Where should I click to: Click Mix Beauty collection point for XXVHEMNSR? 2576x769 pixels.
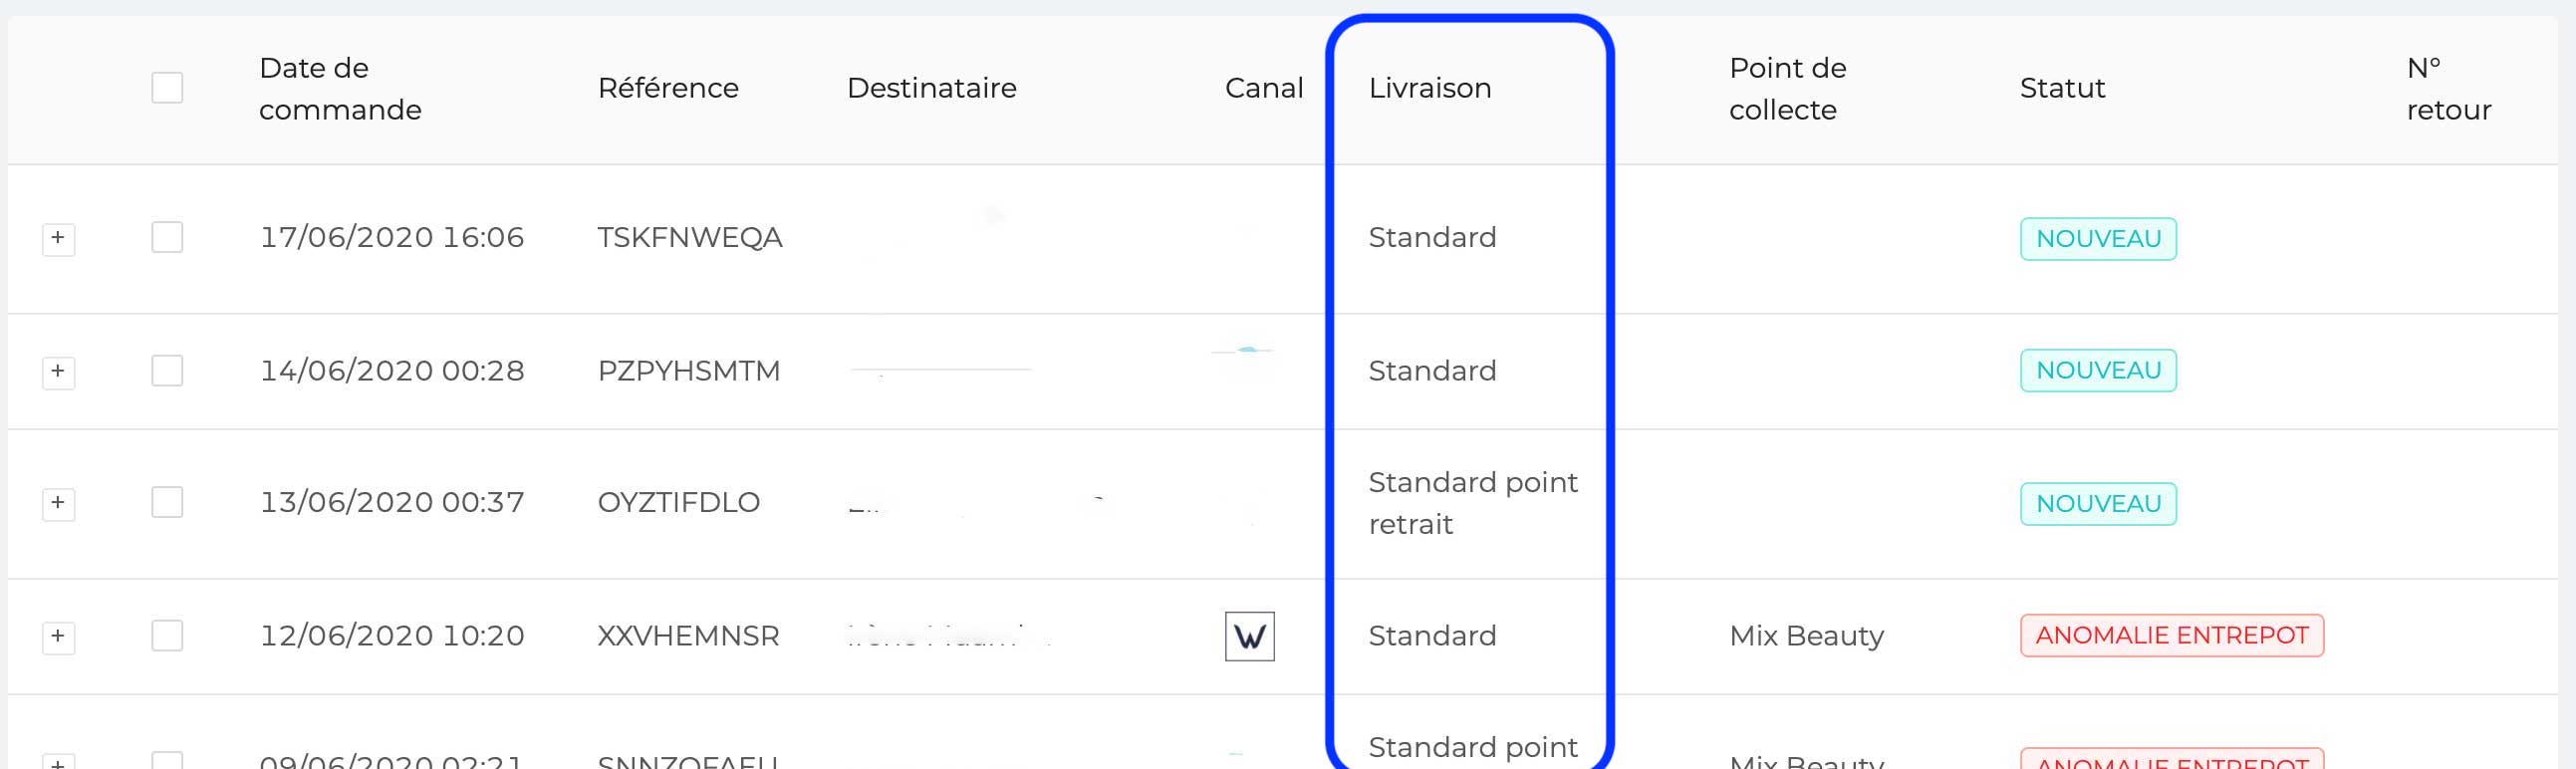tap(1806, 636)
